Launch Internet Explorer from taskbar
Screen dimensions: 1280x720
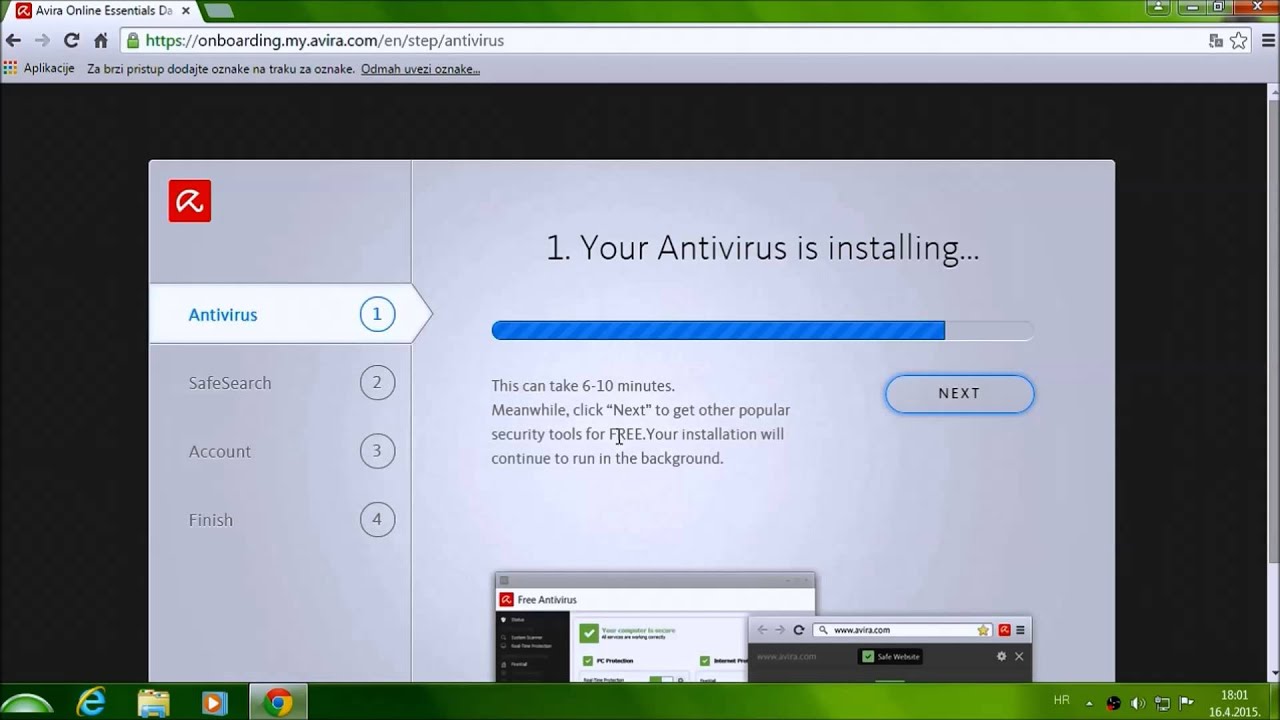coord(91,703)
